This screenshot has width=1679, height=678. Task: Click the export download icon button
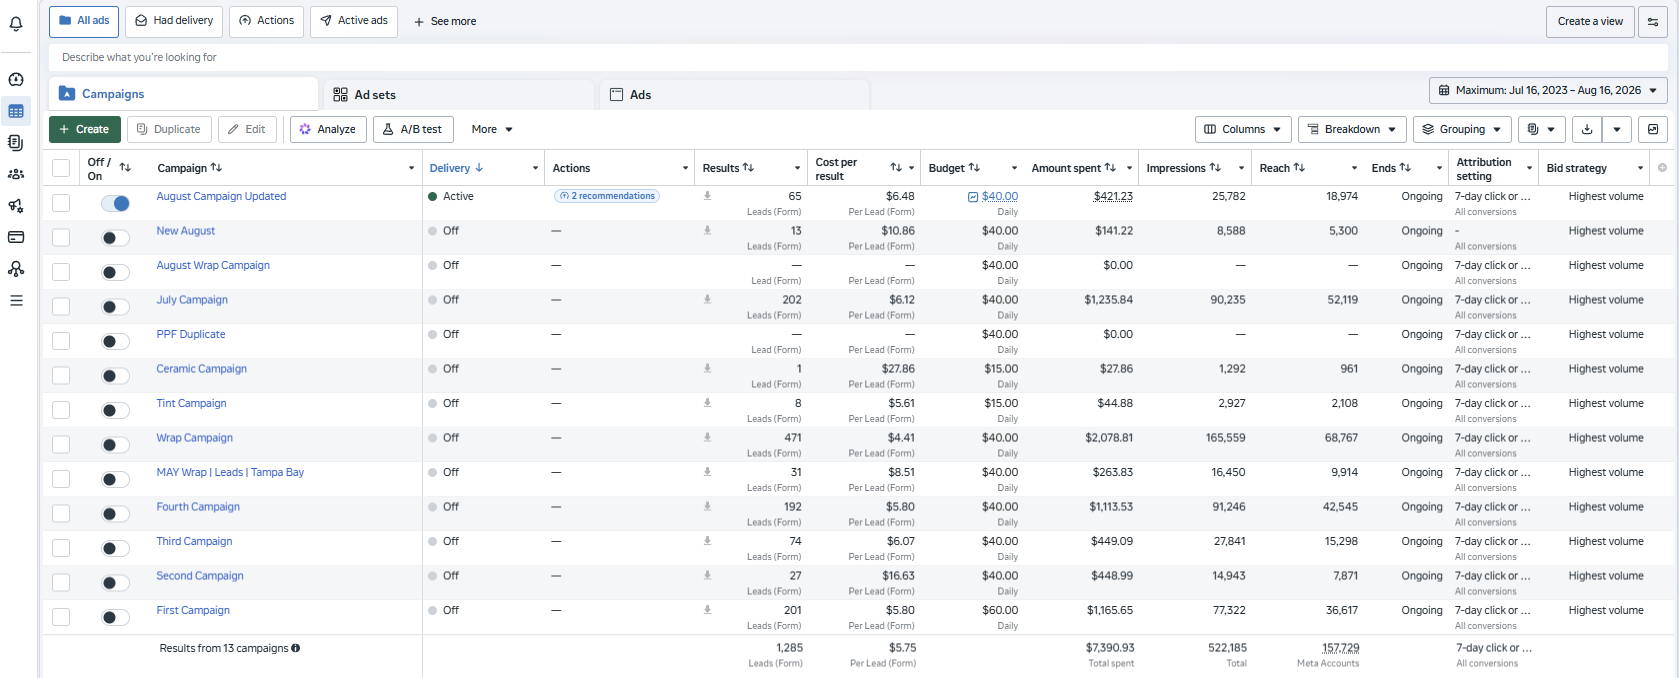click(1587, 129)
